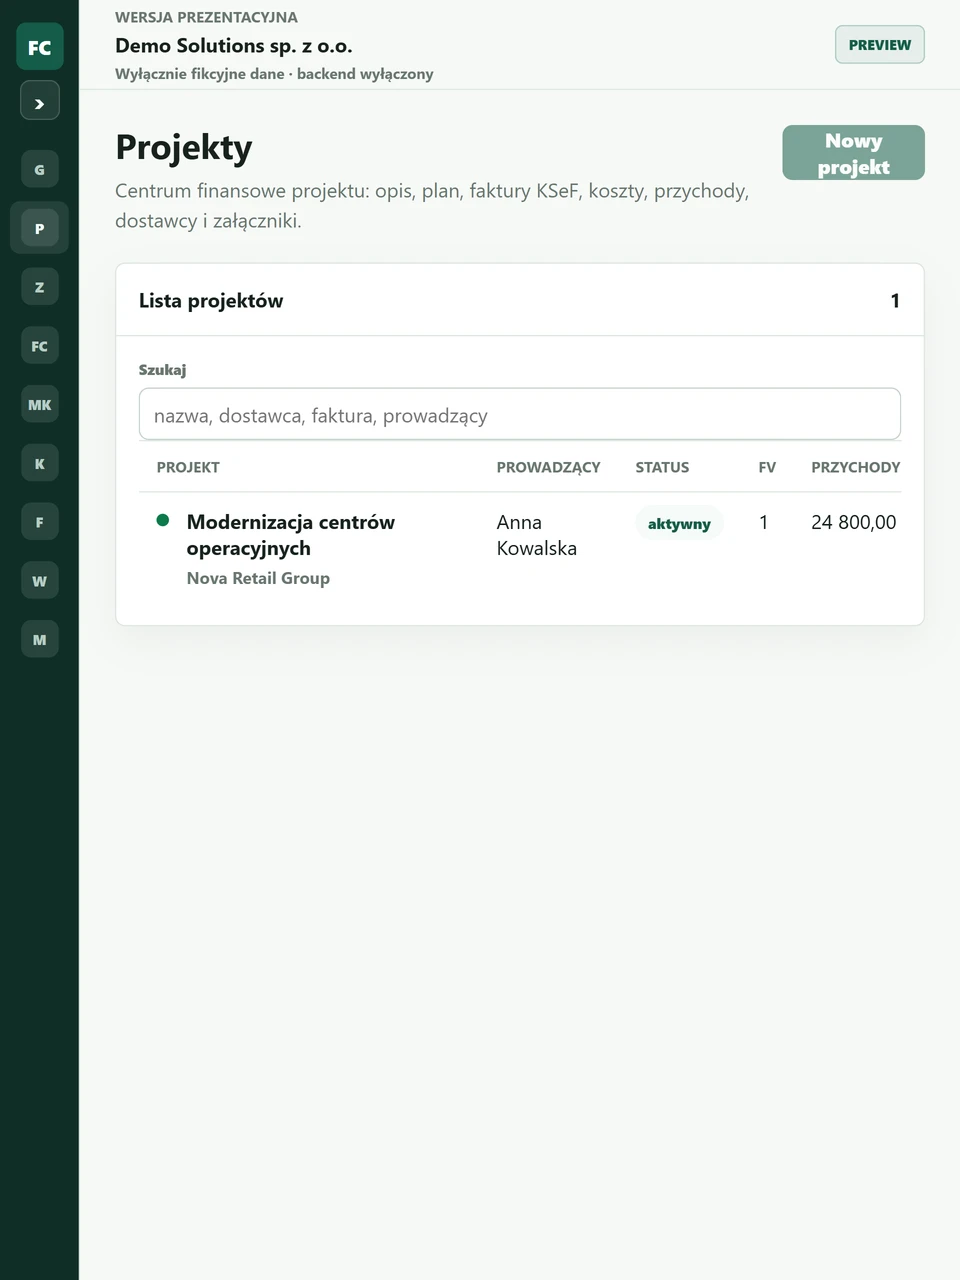Click Demo Solutions sp. z o.o. company name
Image resolution: width=960 pixels, height=1280 pixels.
[234, 46]
